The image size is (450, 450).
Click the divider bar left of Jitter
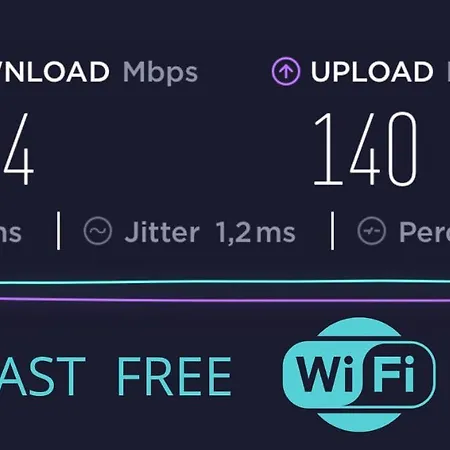pos(59,231)
